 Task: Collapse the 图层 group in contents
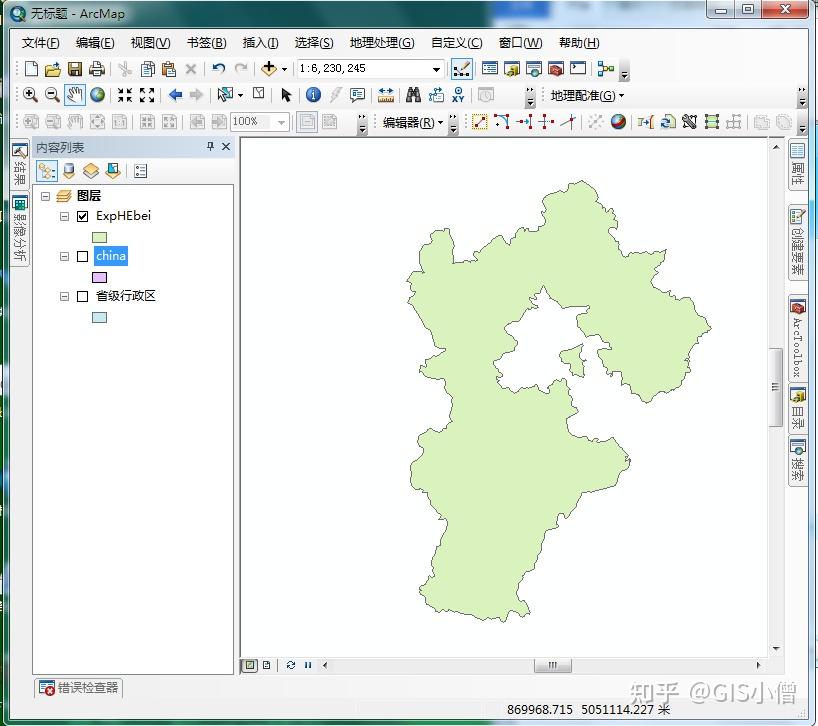tap(44, 196)
